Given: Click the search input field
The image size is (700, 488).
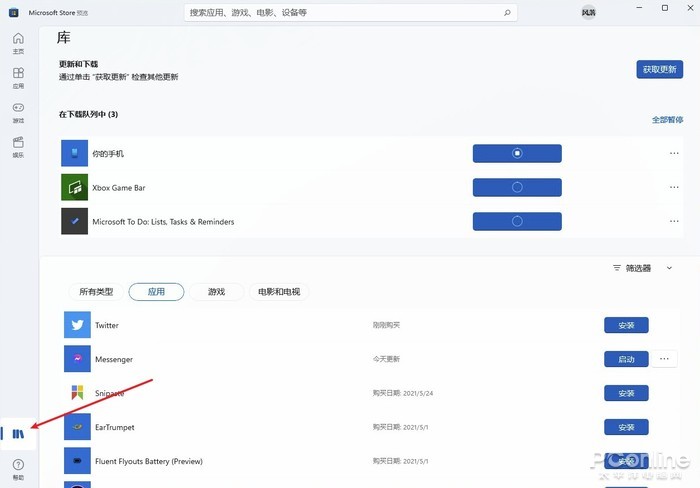Looking at the screenshot, I should 350,13.
